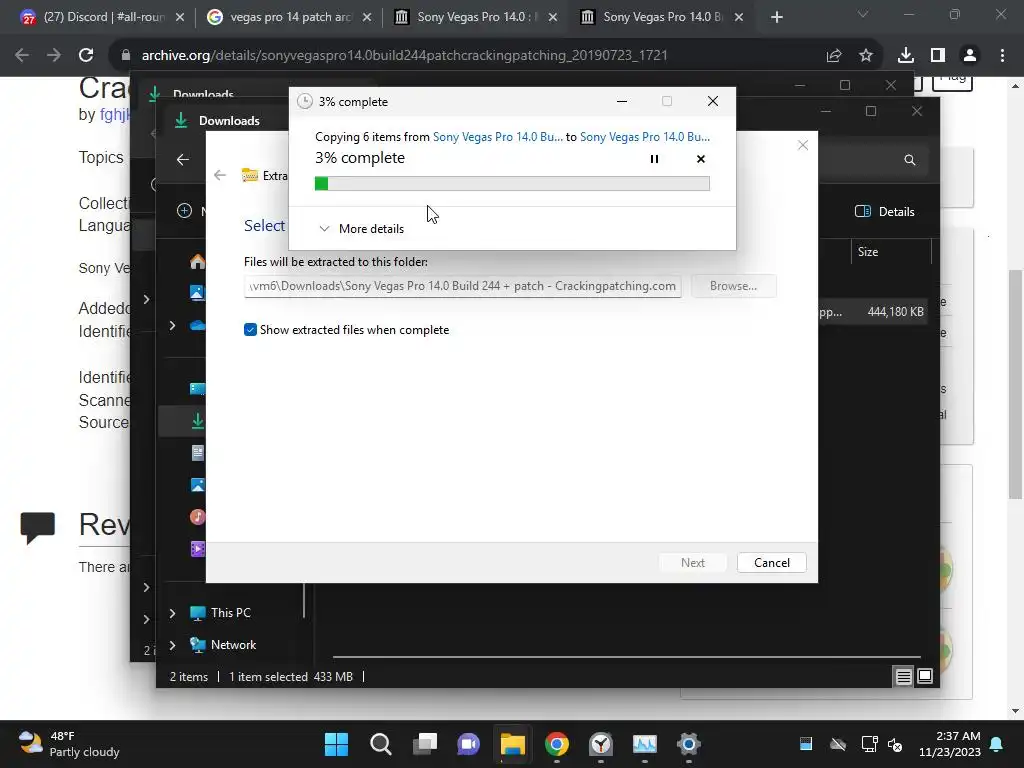This screenshot has height=768, width=1024.
Task: Click the New plus icon in explorer toolbar
Action: [185, 211]
